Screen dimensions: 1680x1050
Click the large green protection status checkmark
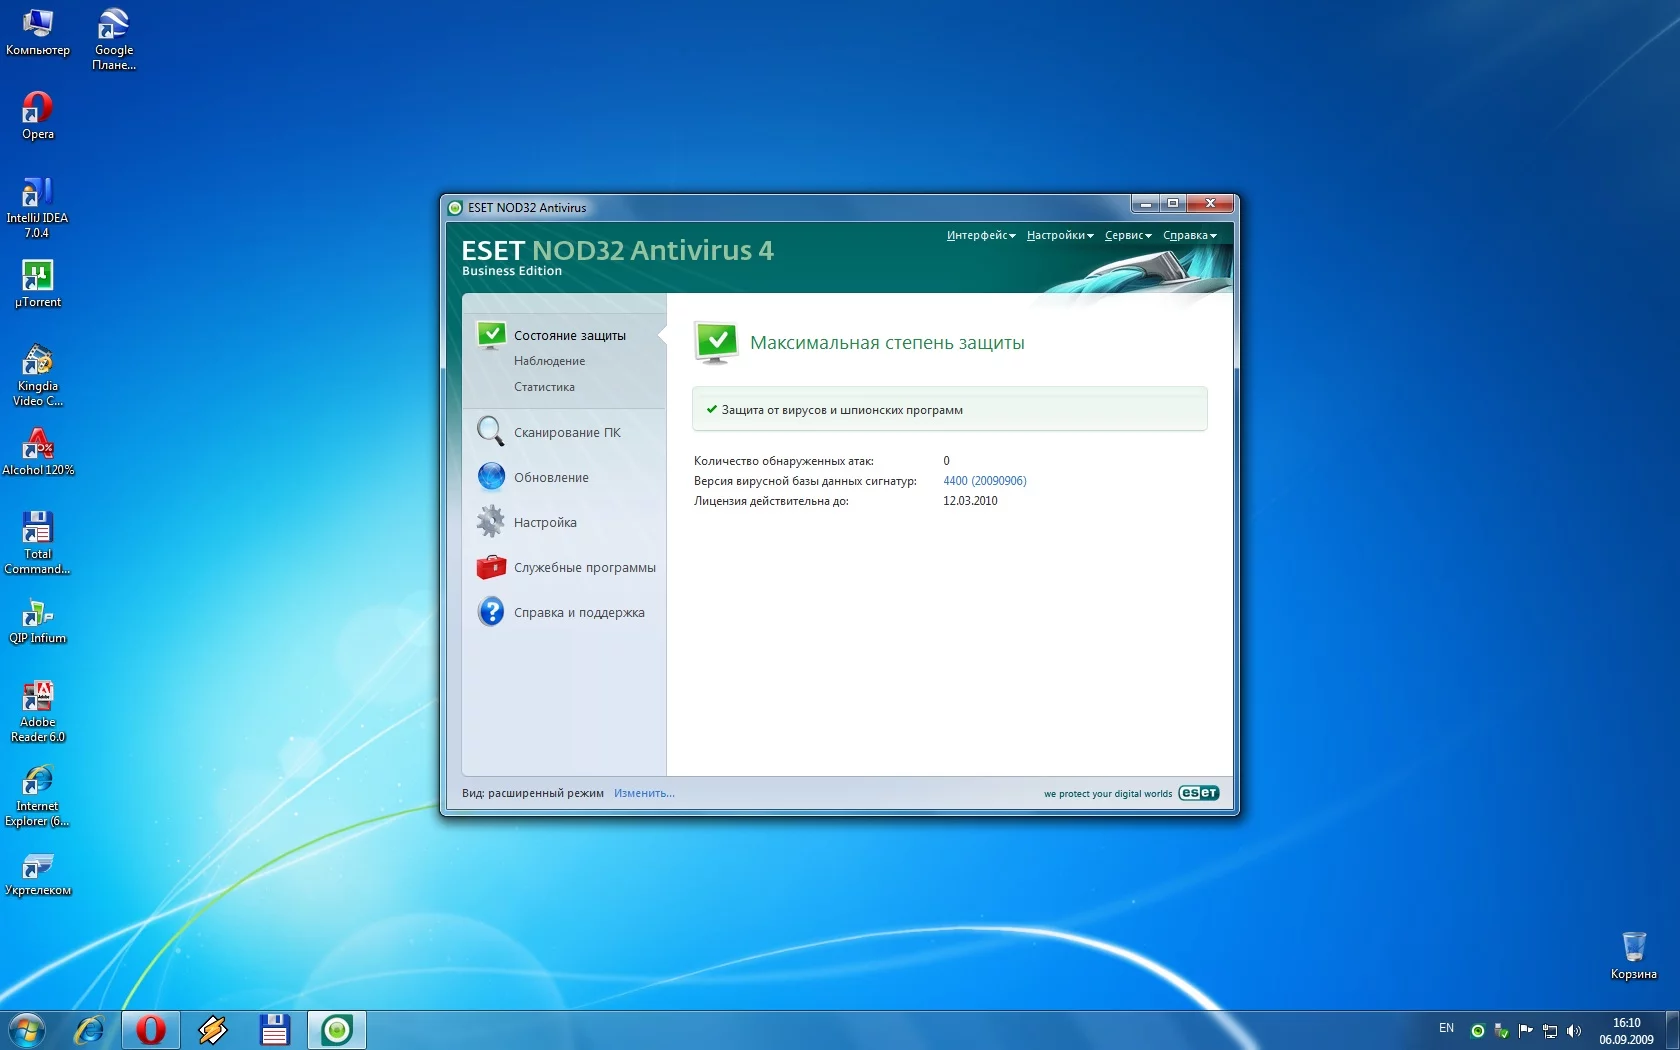point(716,342)
